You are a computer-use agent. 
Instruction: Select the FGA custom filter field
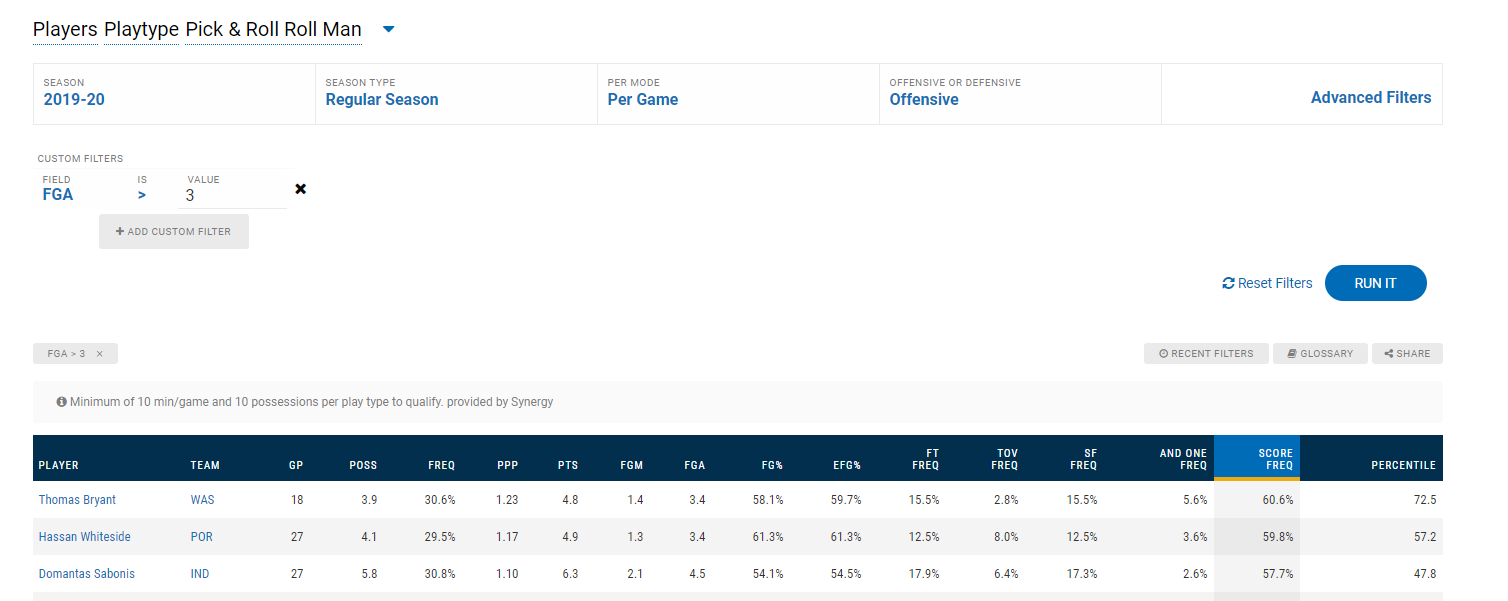click(58, 195)
